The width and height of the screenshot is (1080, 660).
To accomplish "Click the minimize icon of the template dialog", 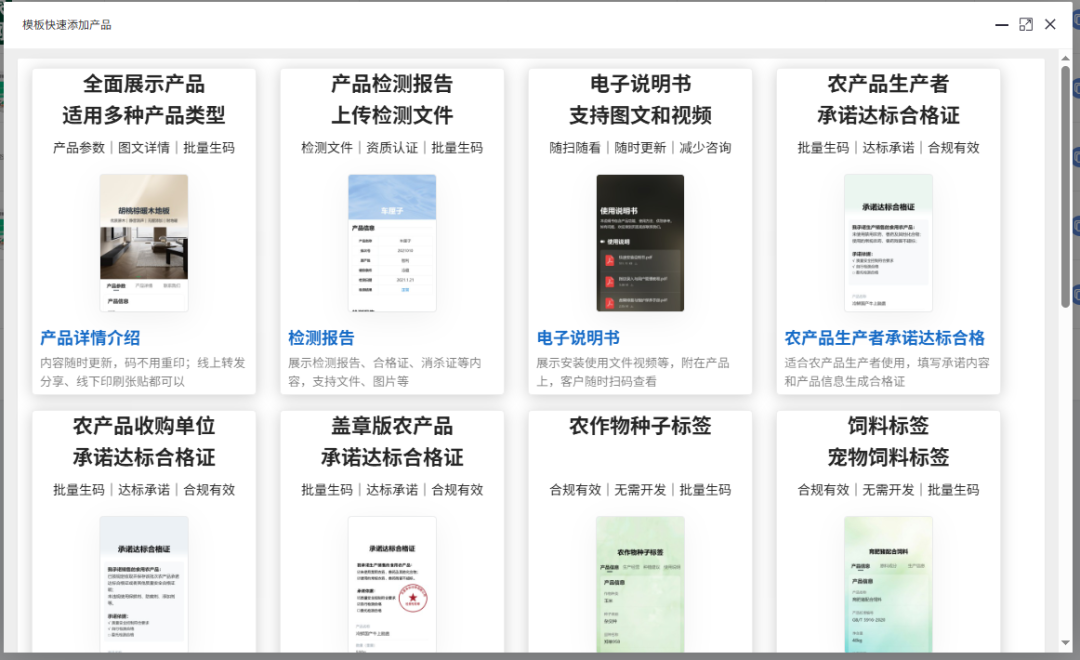I will click(1001, 23).
